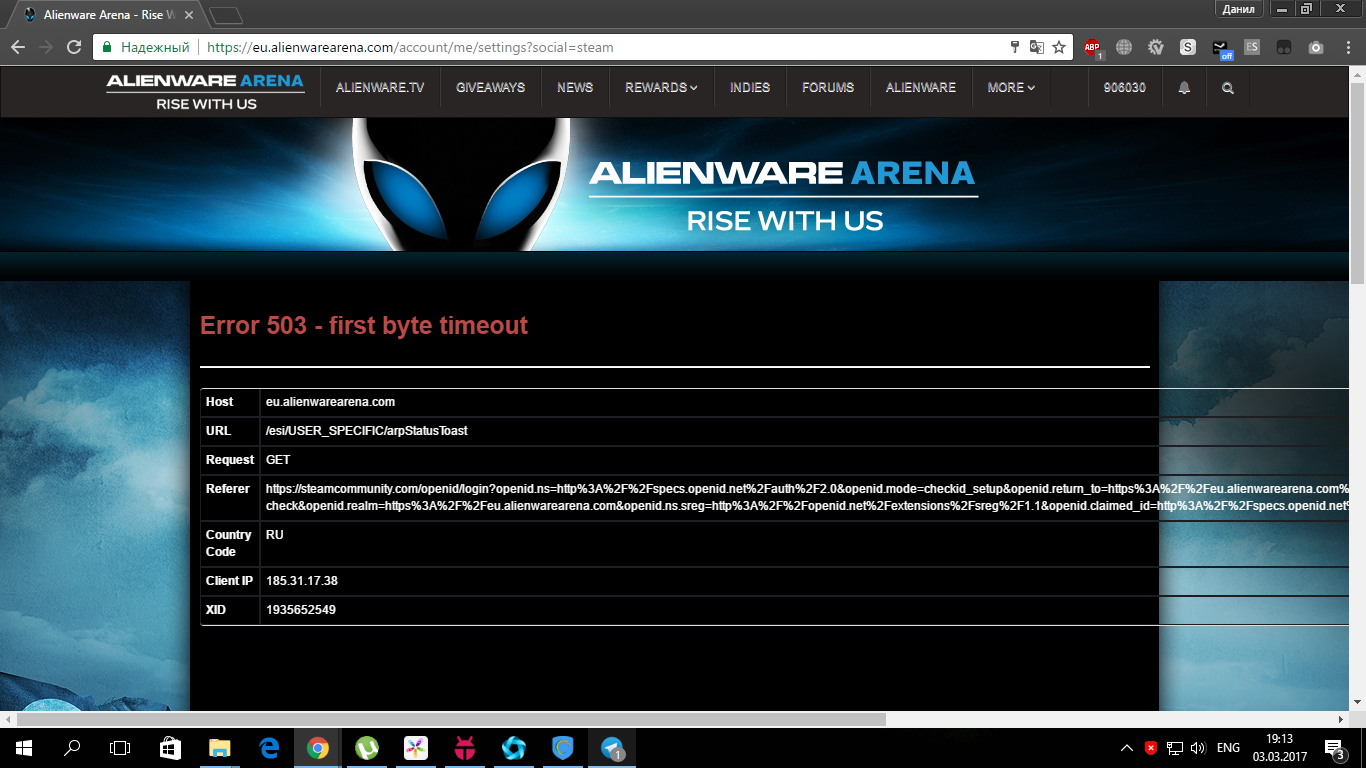The image size is (1366, 768).
Task: Click the Error 503 first byte timeout heading
Action: point(364,325)
